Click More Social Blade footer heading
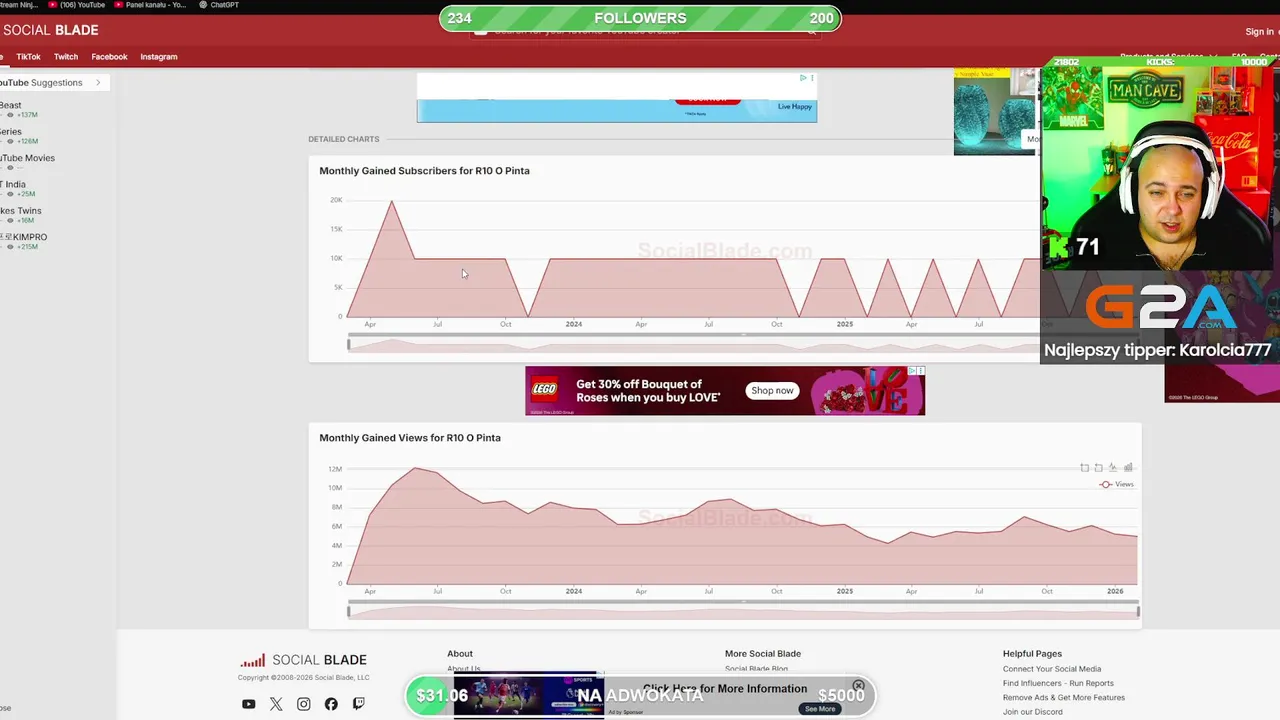 coord(763,654)
